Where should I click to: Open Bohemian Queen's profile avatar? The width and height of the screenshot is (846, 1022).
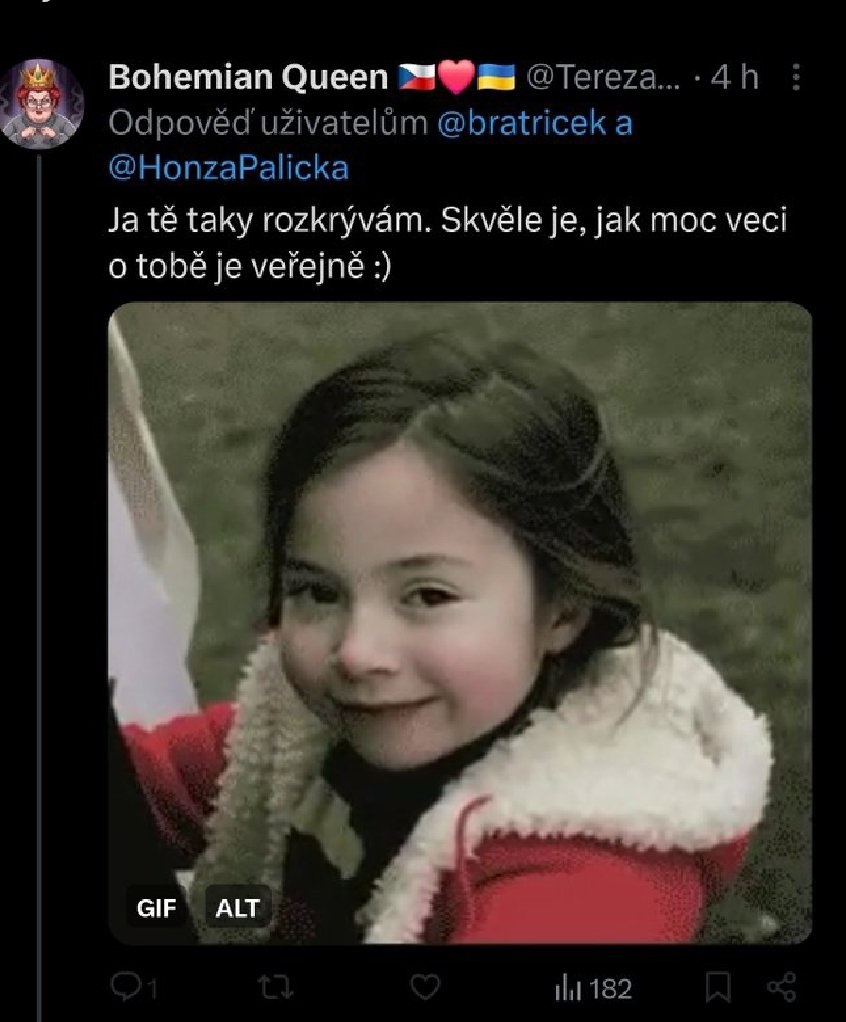point(41,104)
